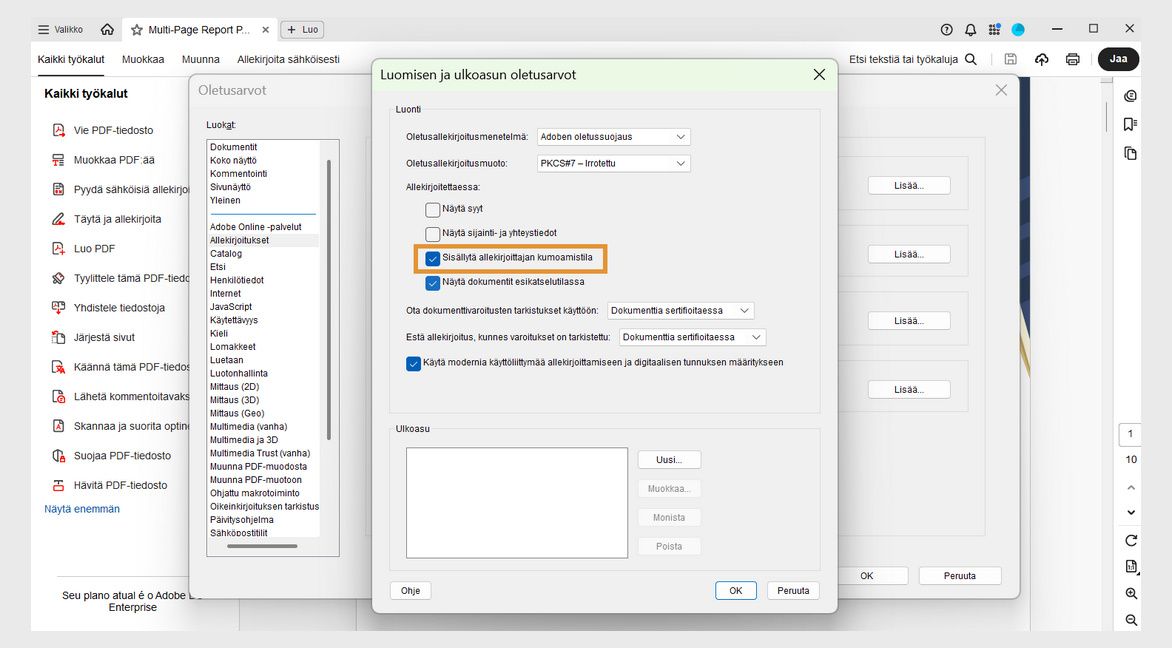Click the zoom in icon in right rail
Screen dimensions: 1172x648
pos(1131,593)
